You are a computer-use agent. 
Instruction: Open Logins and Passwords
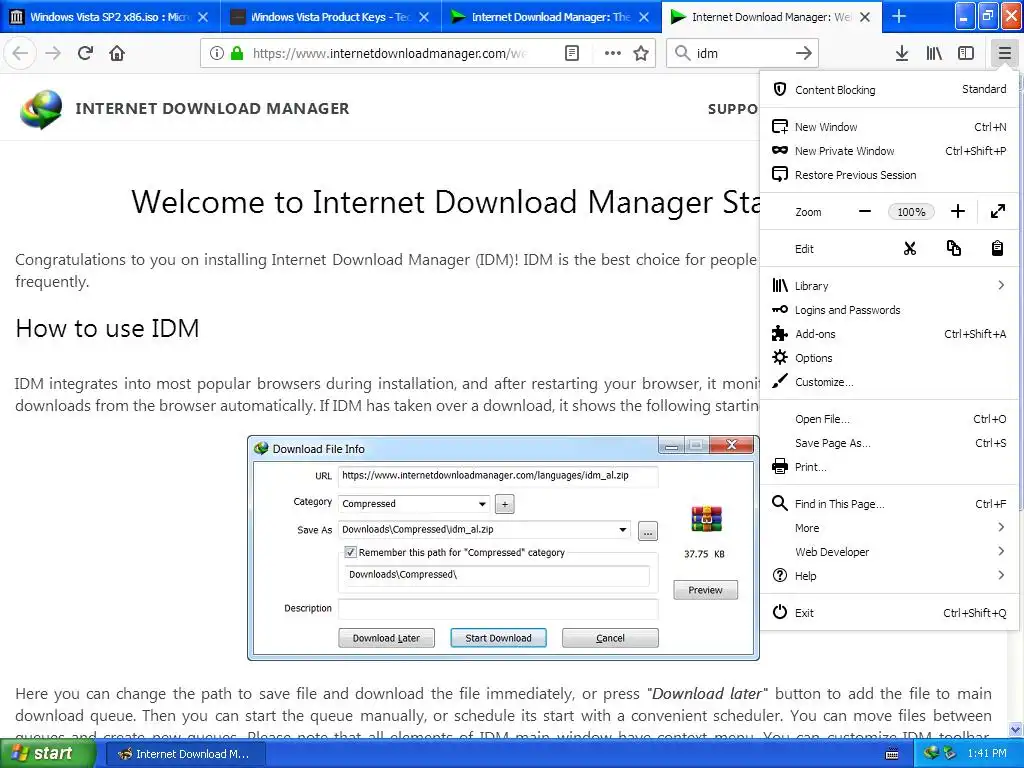pyautogui.click(x=889, y=310)
